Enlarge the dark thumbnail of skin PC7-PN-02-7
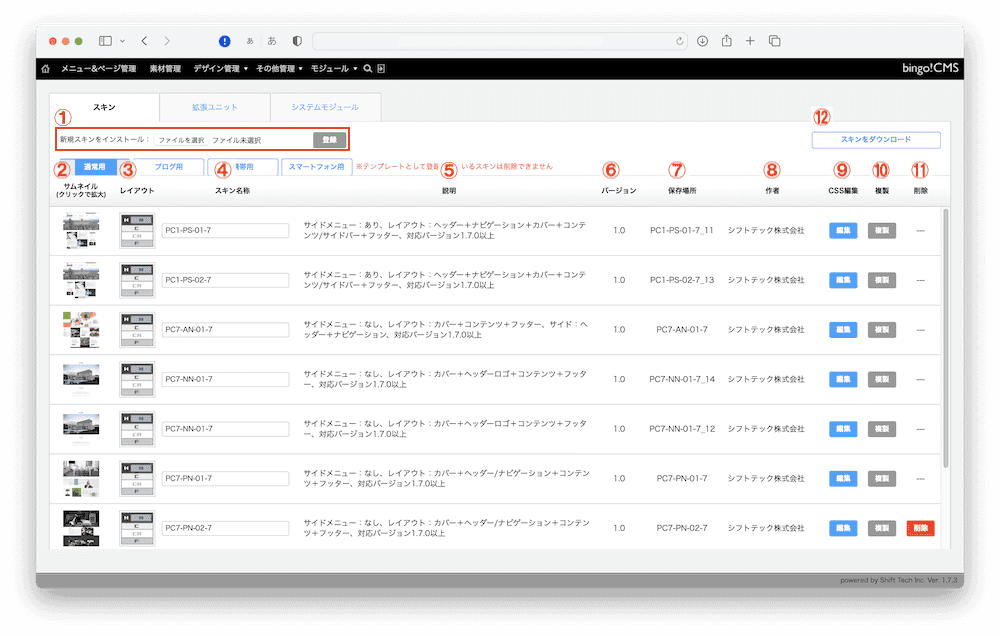The width and height of the screenshot is (1000, 636). coord(81,528)
